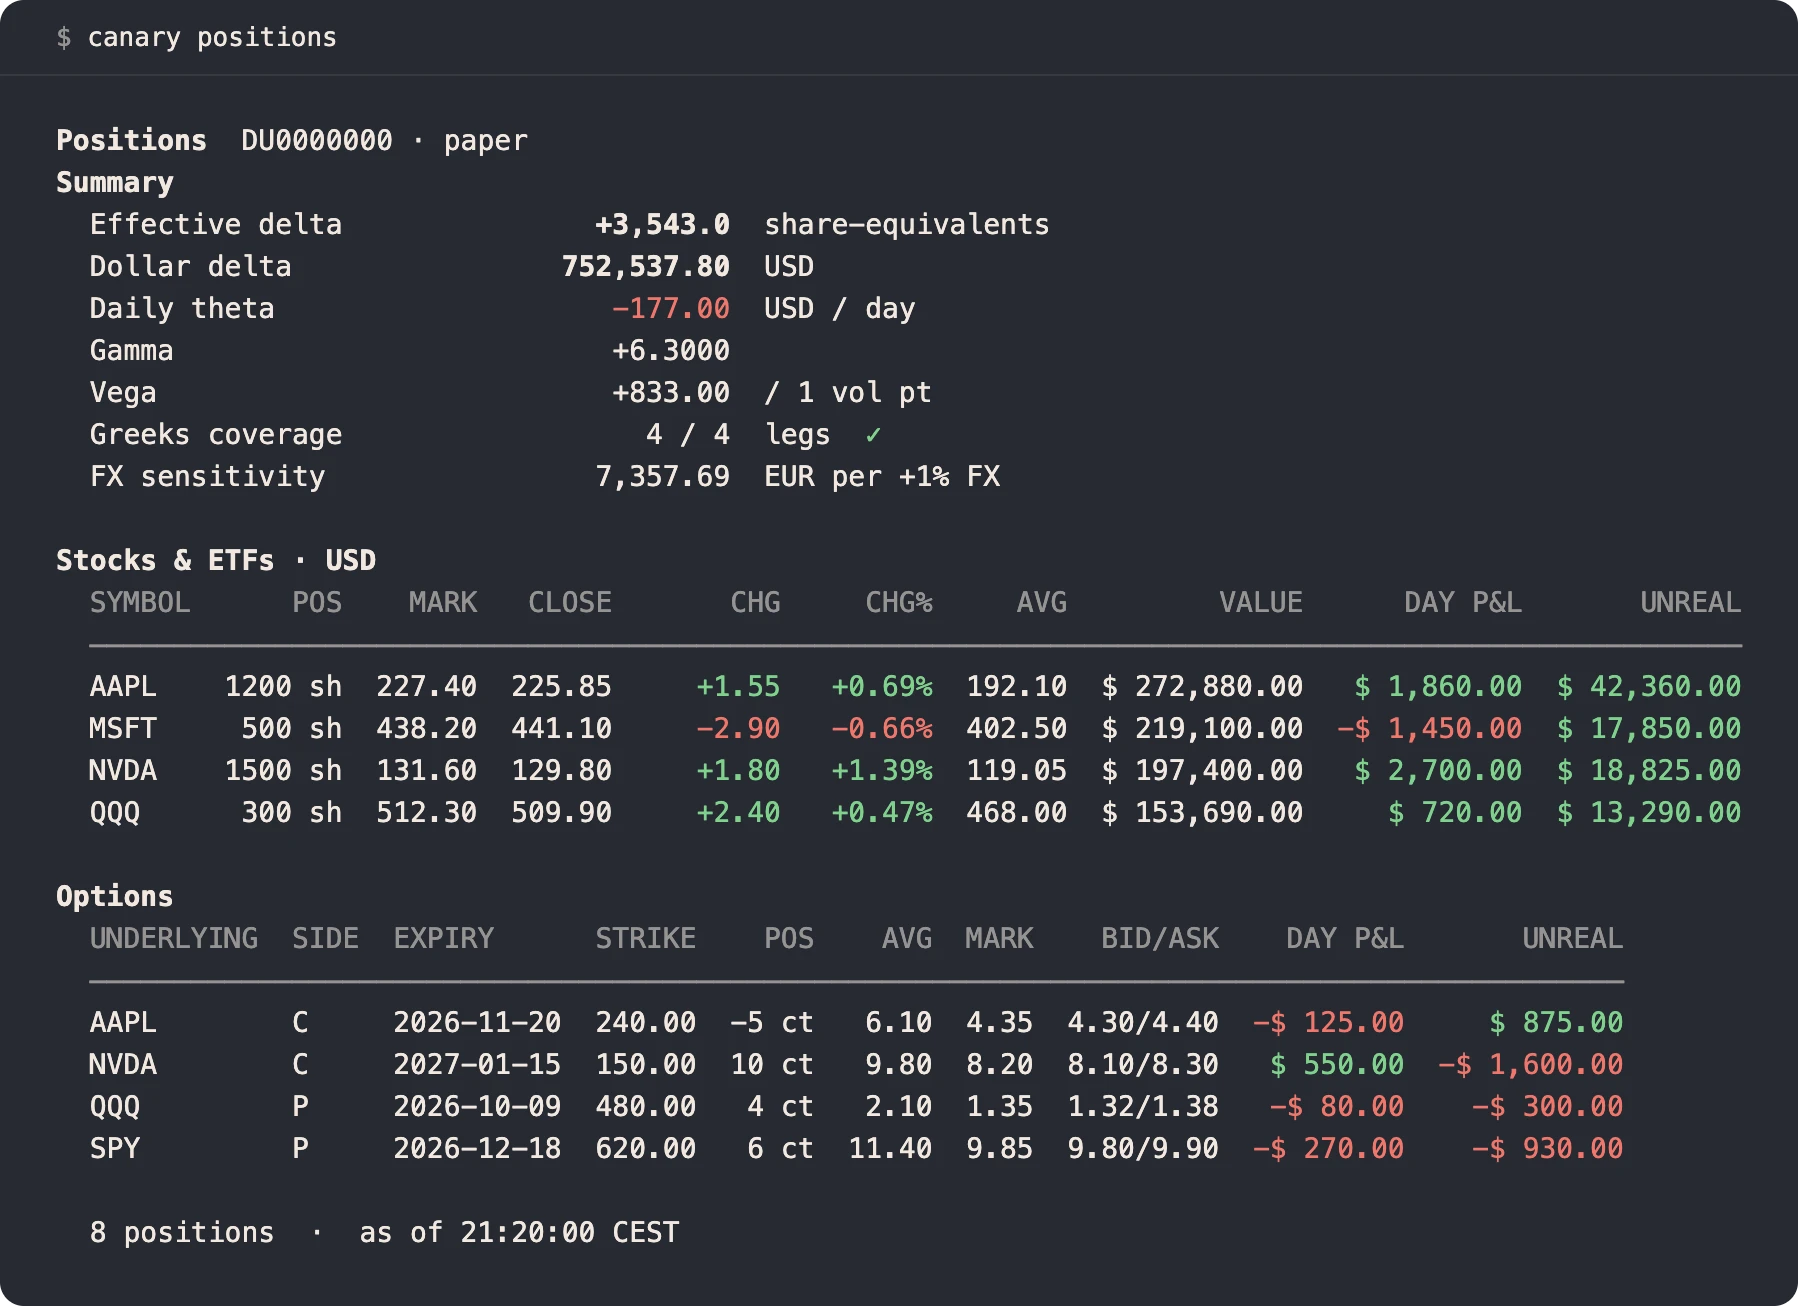Click MSFT change -2.90
This screenshot has height=1306, width=1798.
tap(738, 728)
